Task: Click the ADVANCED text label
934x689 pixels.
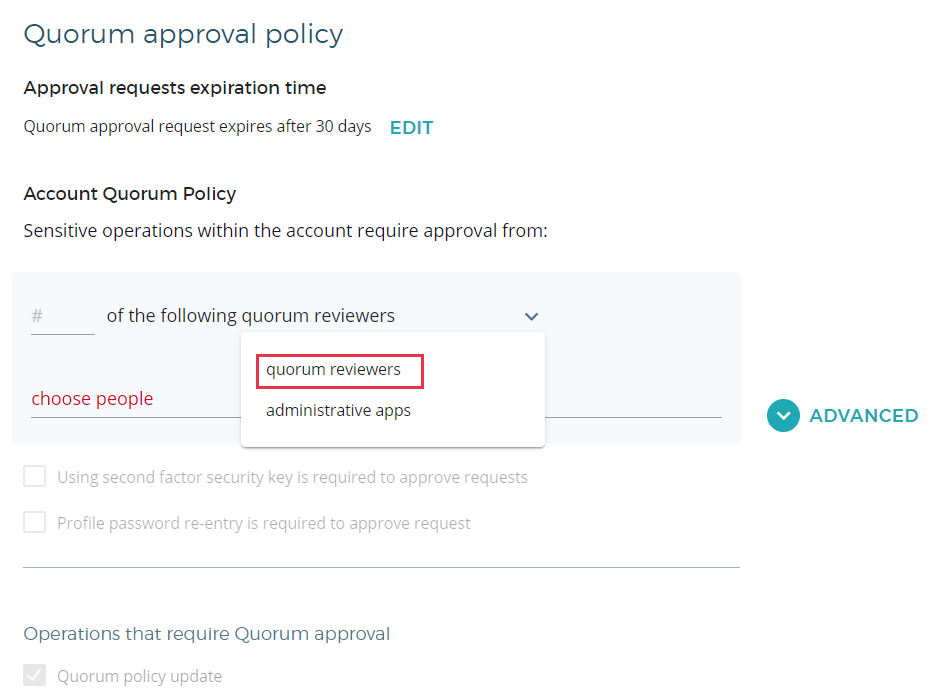Action: point(864,416)
